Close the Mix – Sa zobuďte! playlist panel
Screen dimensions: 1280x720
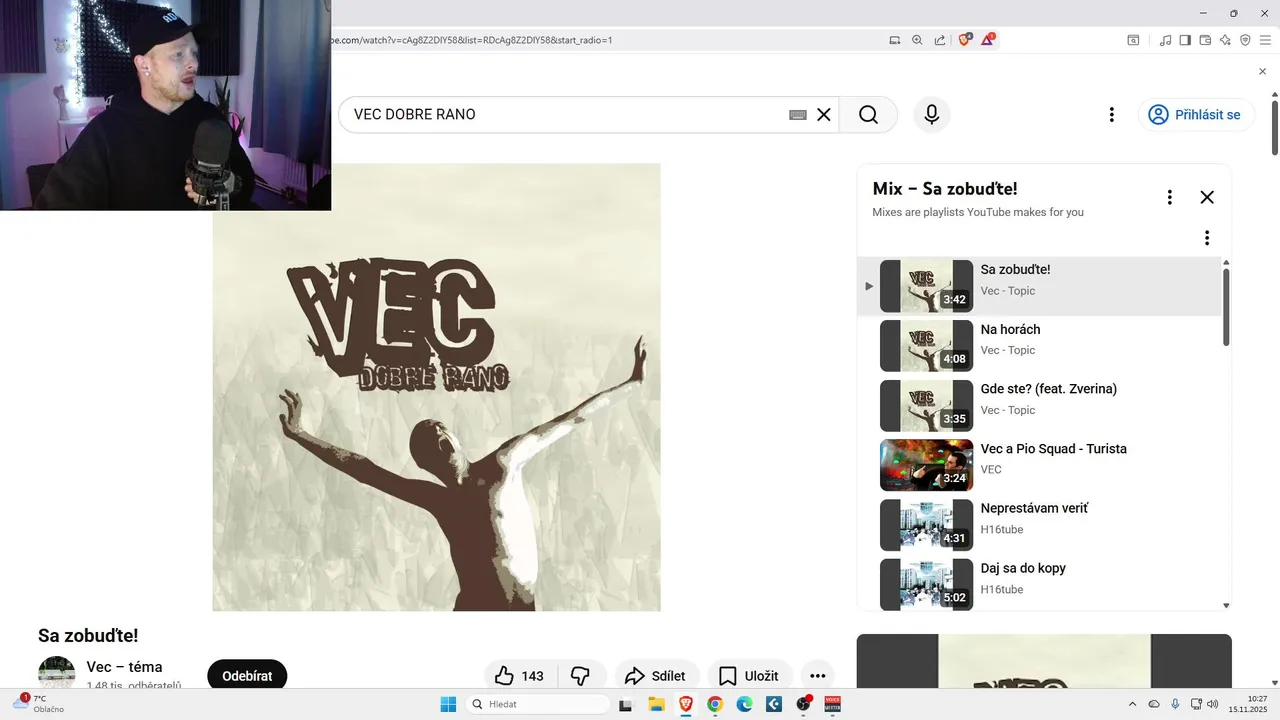tap(1207, 197)
